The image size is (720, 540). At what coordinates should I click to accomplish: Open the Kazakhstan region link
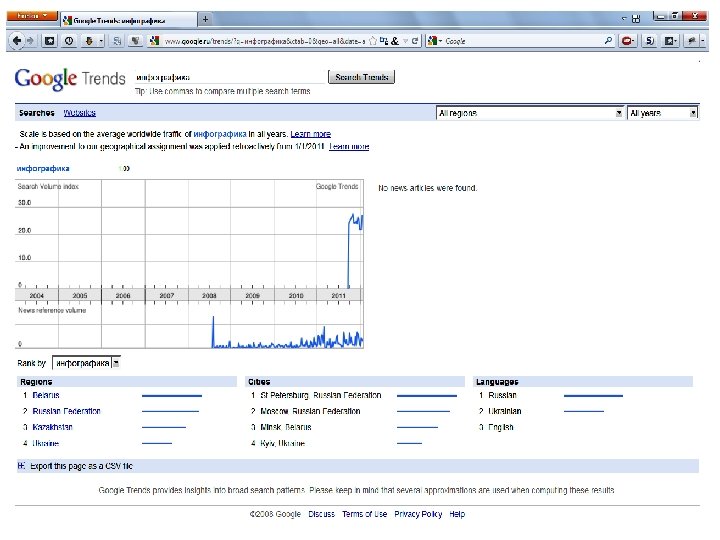click(52, 427)
